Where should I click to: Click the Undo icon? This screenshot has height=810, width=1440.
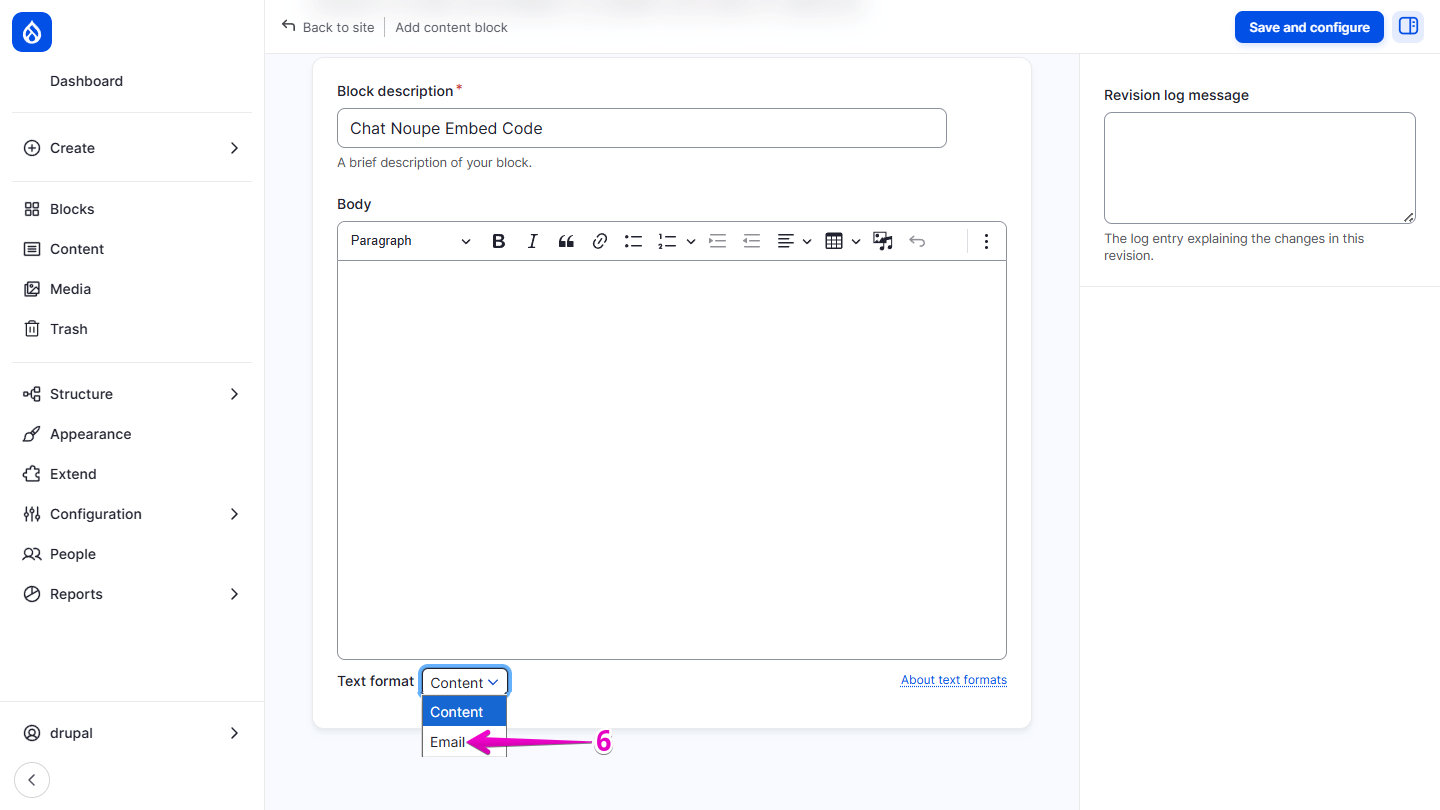(x=917, y=241)
